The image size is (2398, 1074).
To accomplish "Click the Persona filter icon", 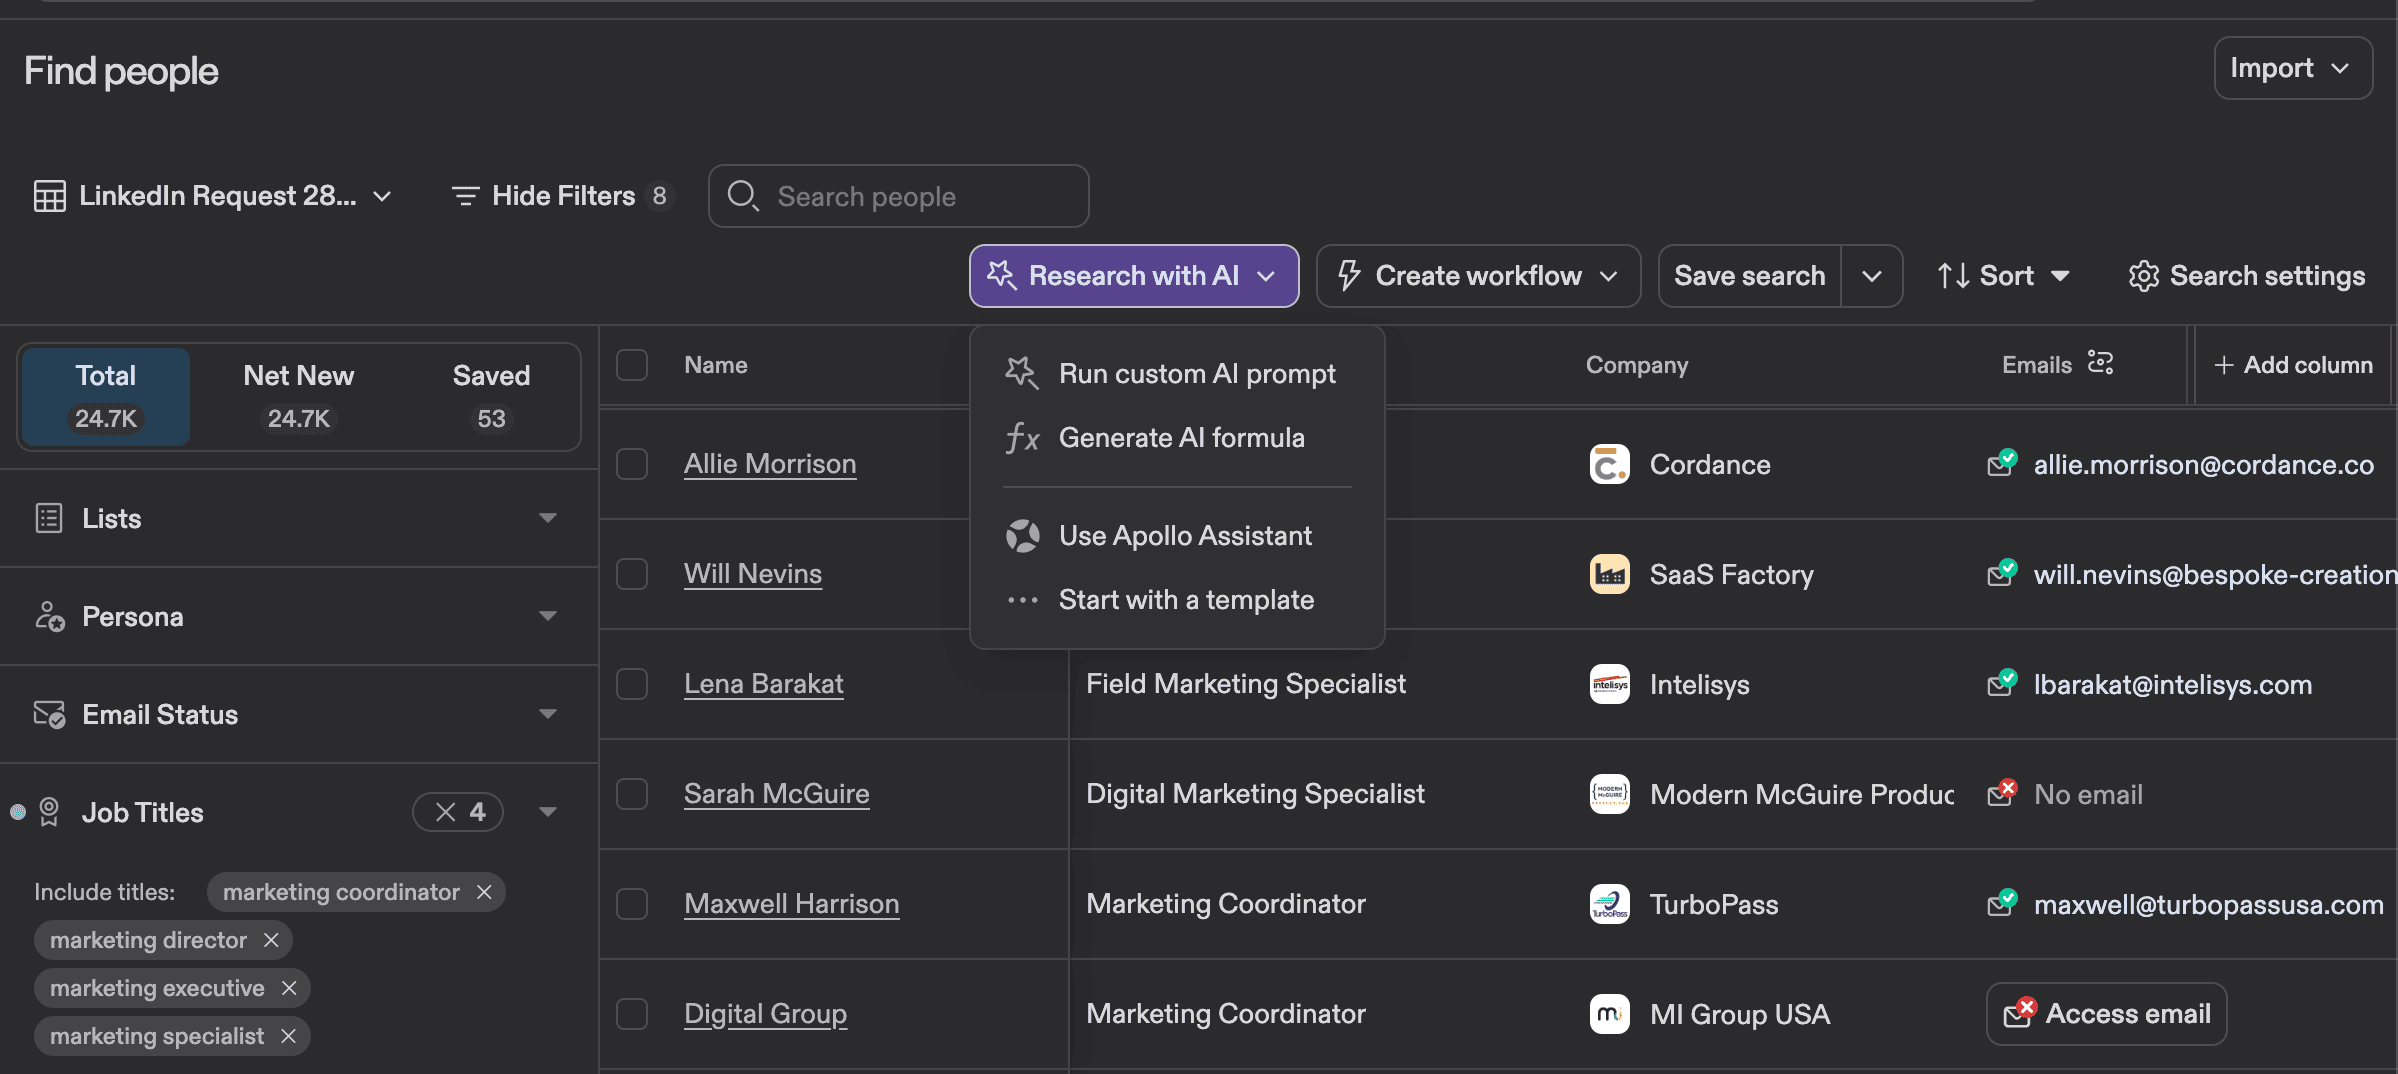I will 49,616.
